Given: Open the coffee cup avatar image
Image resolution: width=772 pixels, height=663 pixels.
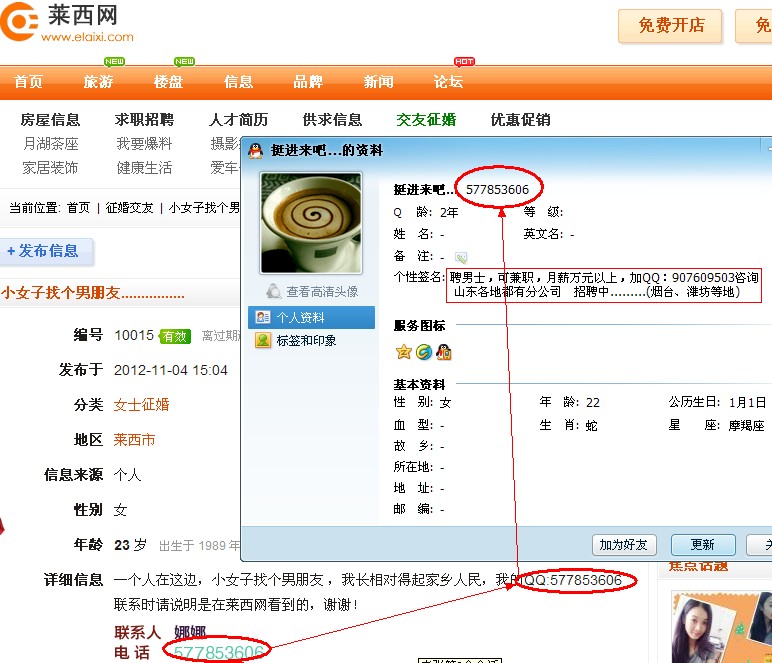Looking at the screenshot, I should (311, 222).
